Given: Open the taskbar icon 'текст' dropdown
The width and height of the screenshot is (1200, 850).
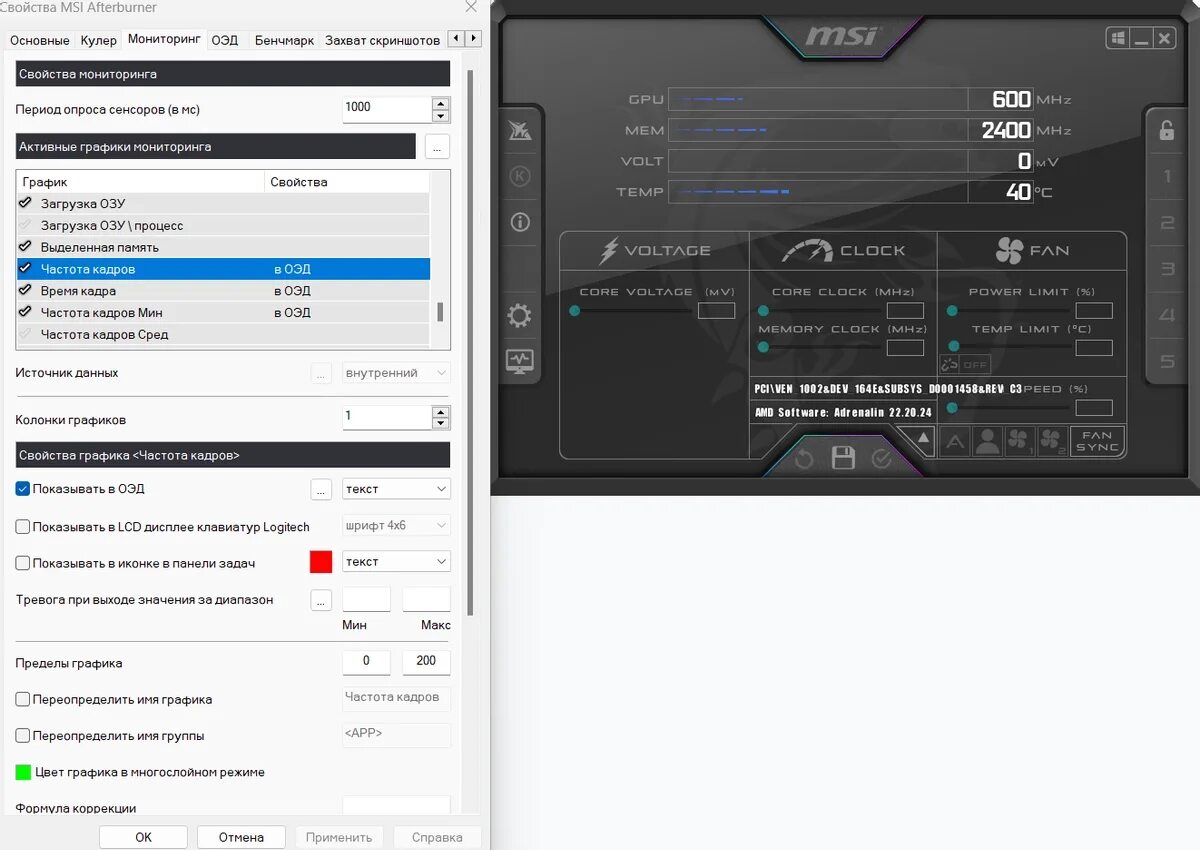Looking at the screenshot, I should click(396, 562).
